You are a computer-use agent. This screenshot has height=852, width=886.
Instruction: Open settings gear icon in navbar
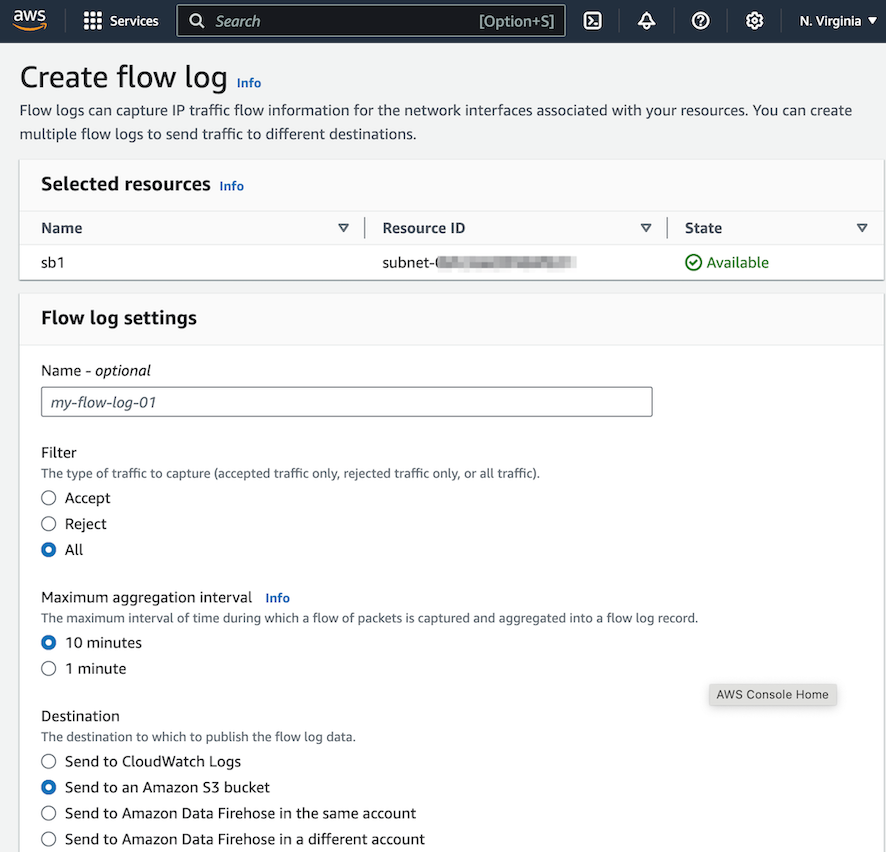point(755,21)
